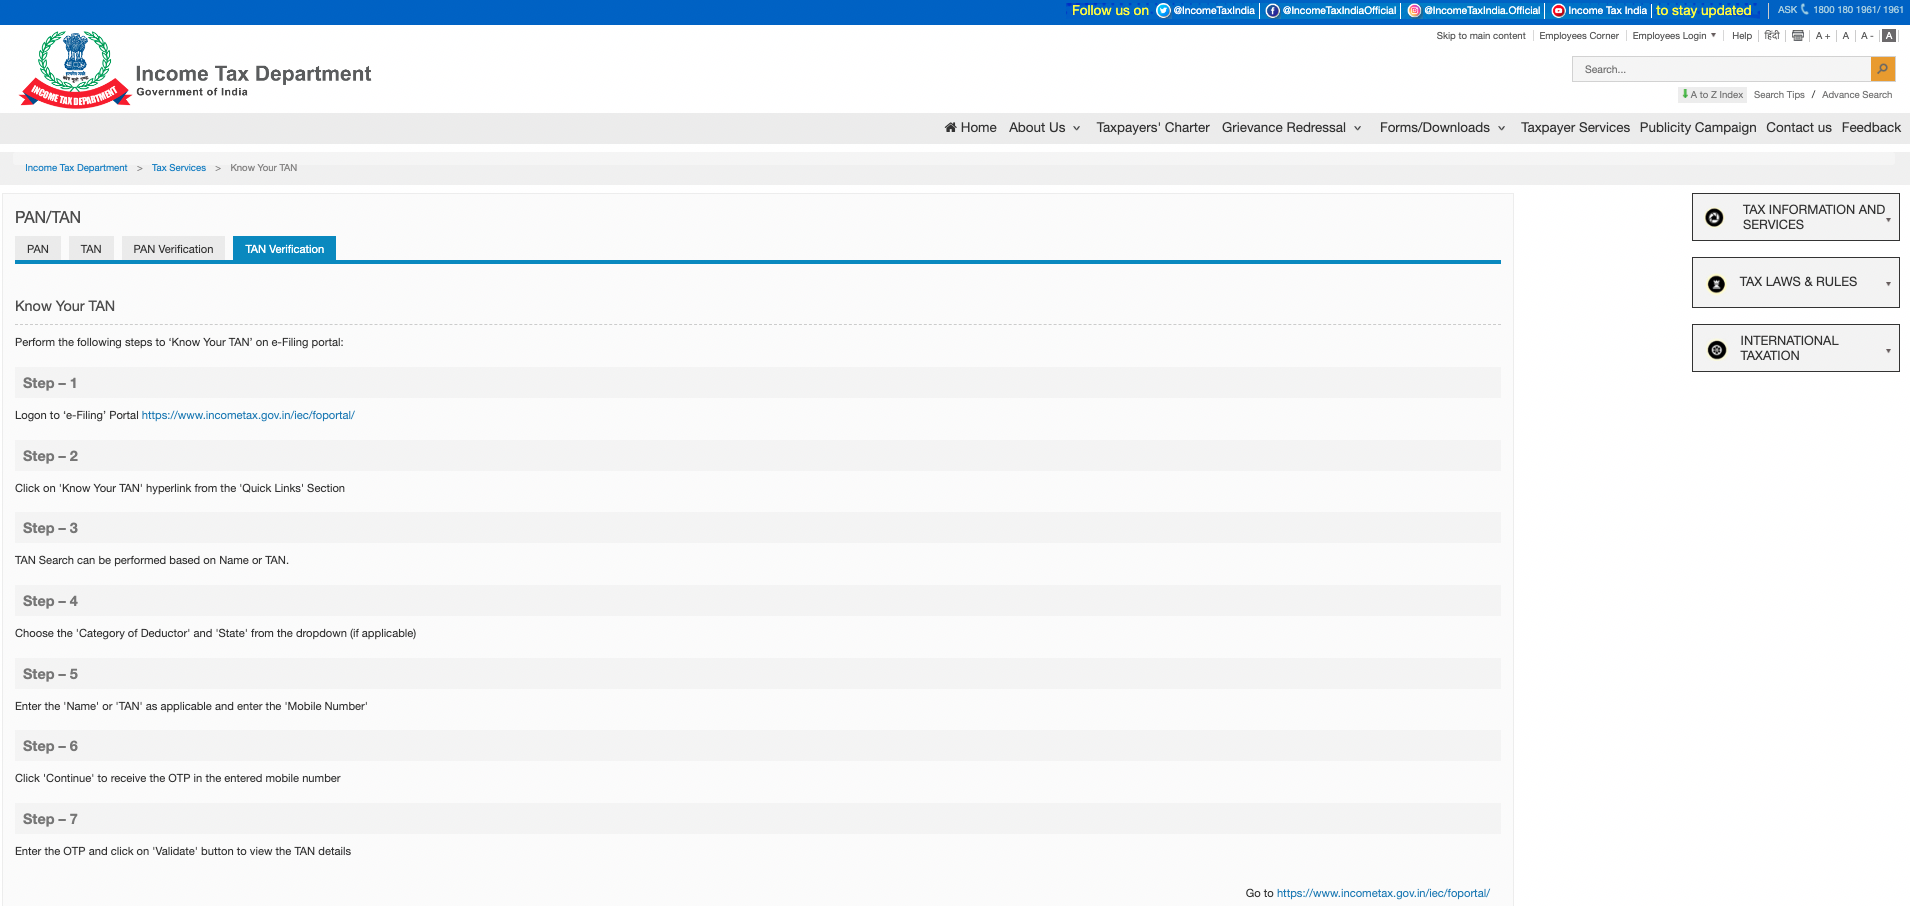The width and height of the screenshot is (1910, 906).
Task: Switch to the PAN tab
Action: pyautogui.click(x=38, y=249)
